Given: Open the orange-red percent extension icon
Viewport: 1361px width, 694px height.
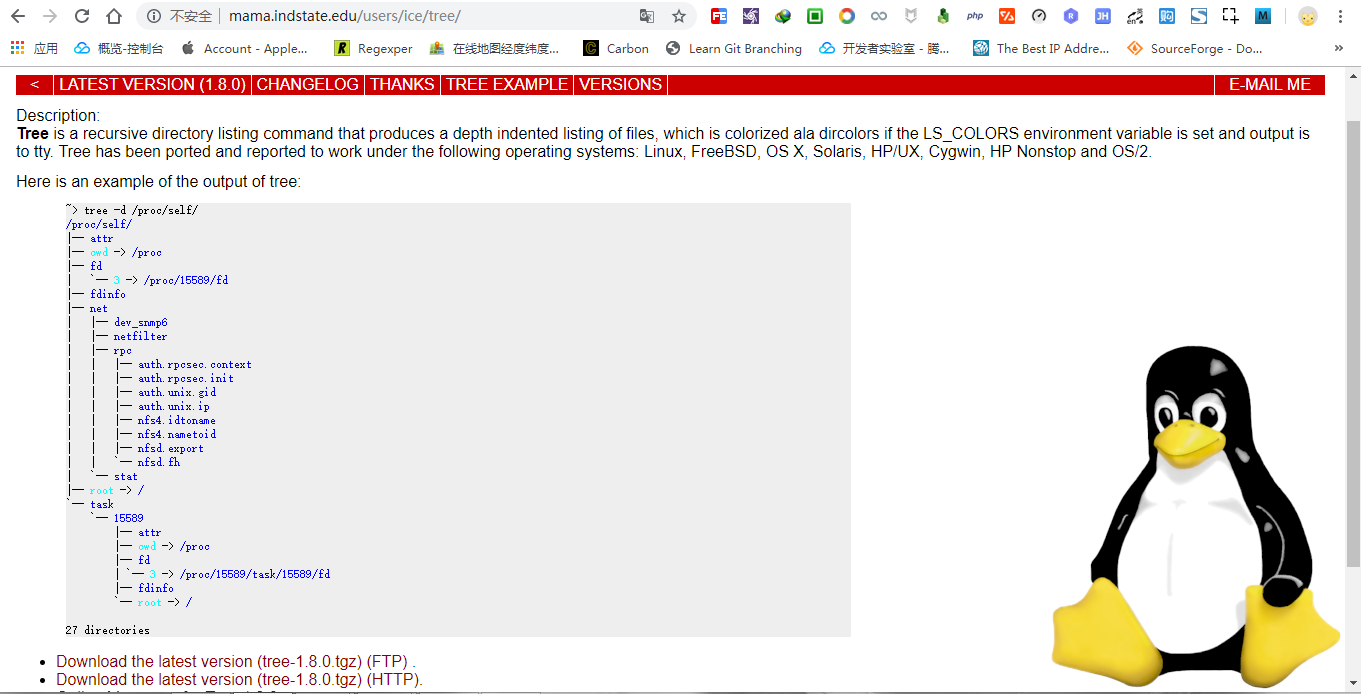Looking at the screenshot, I should (1007, 16).
